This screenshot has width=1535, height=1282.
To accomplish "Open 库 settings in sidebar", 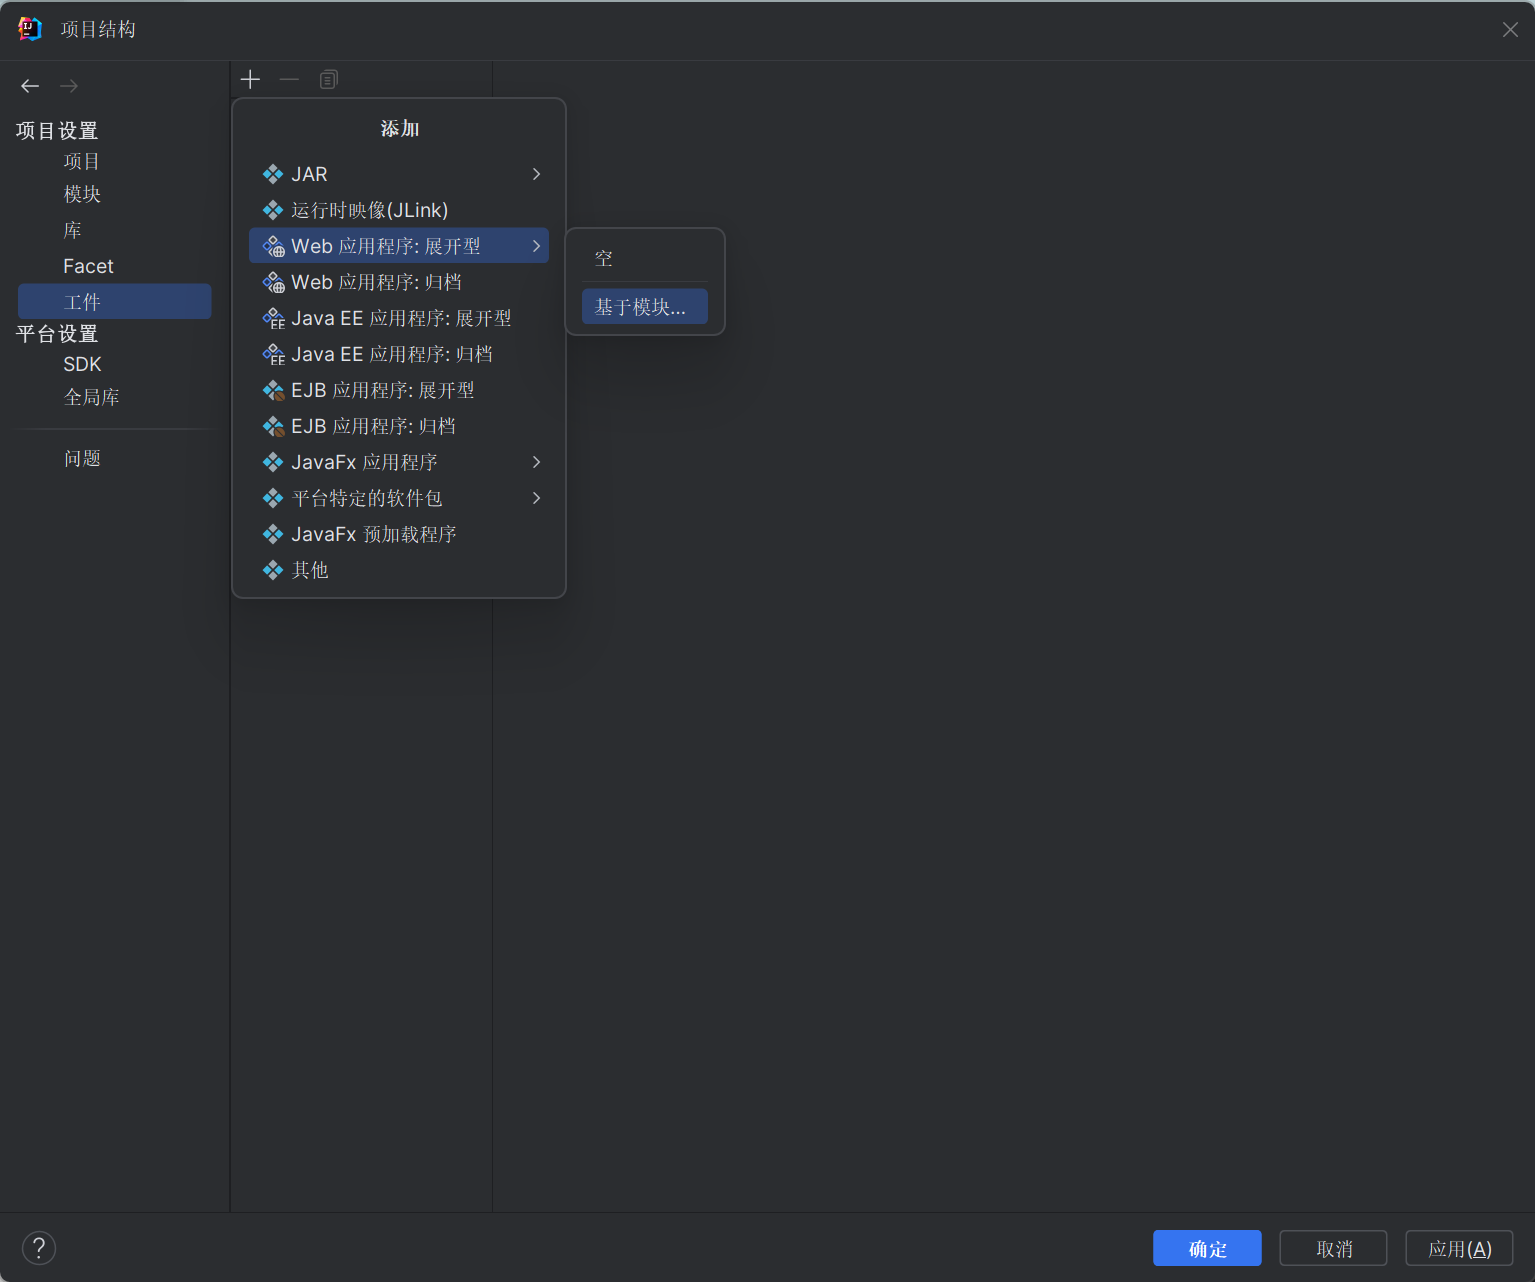I will point(73,230).
